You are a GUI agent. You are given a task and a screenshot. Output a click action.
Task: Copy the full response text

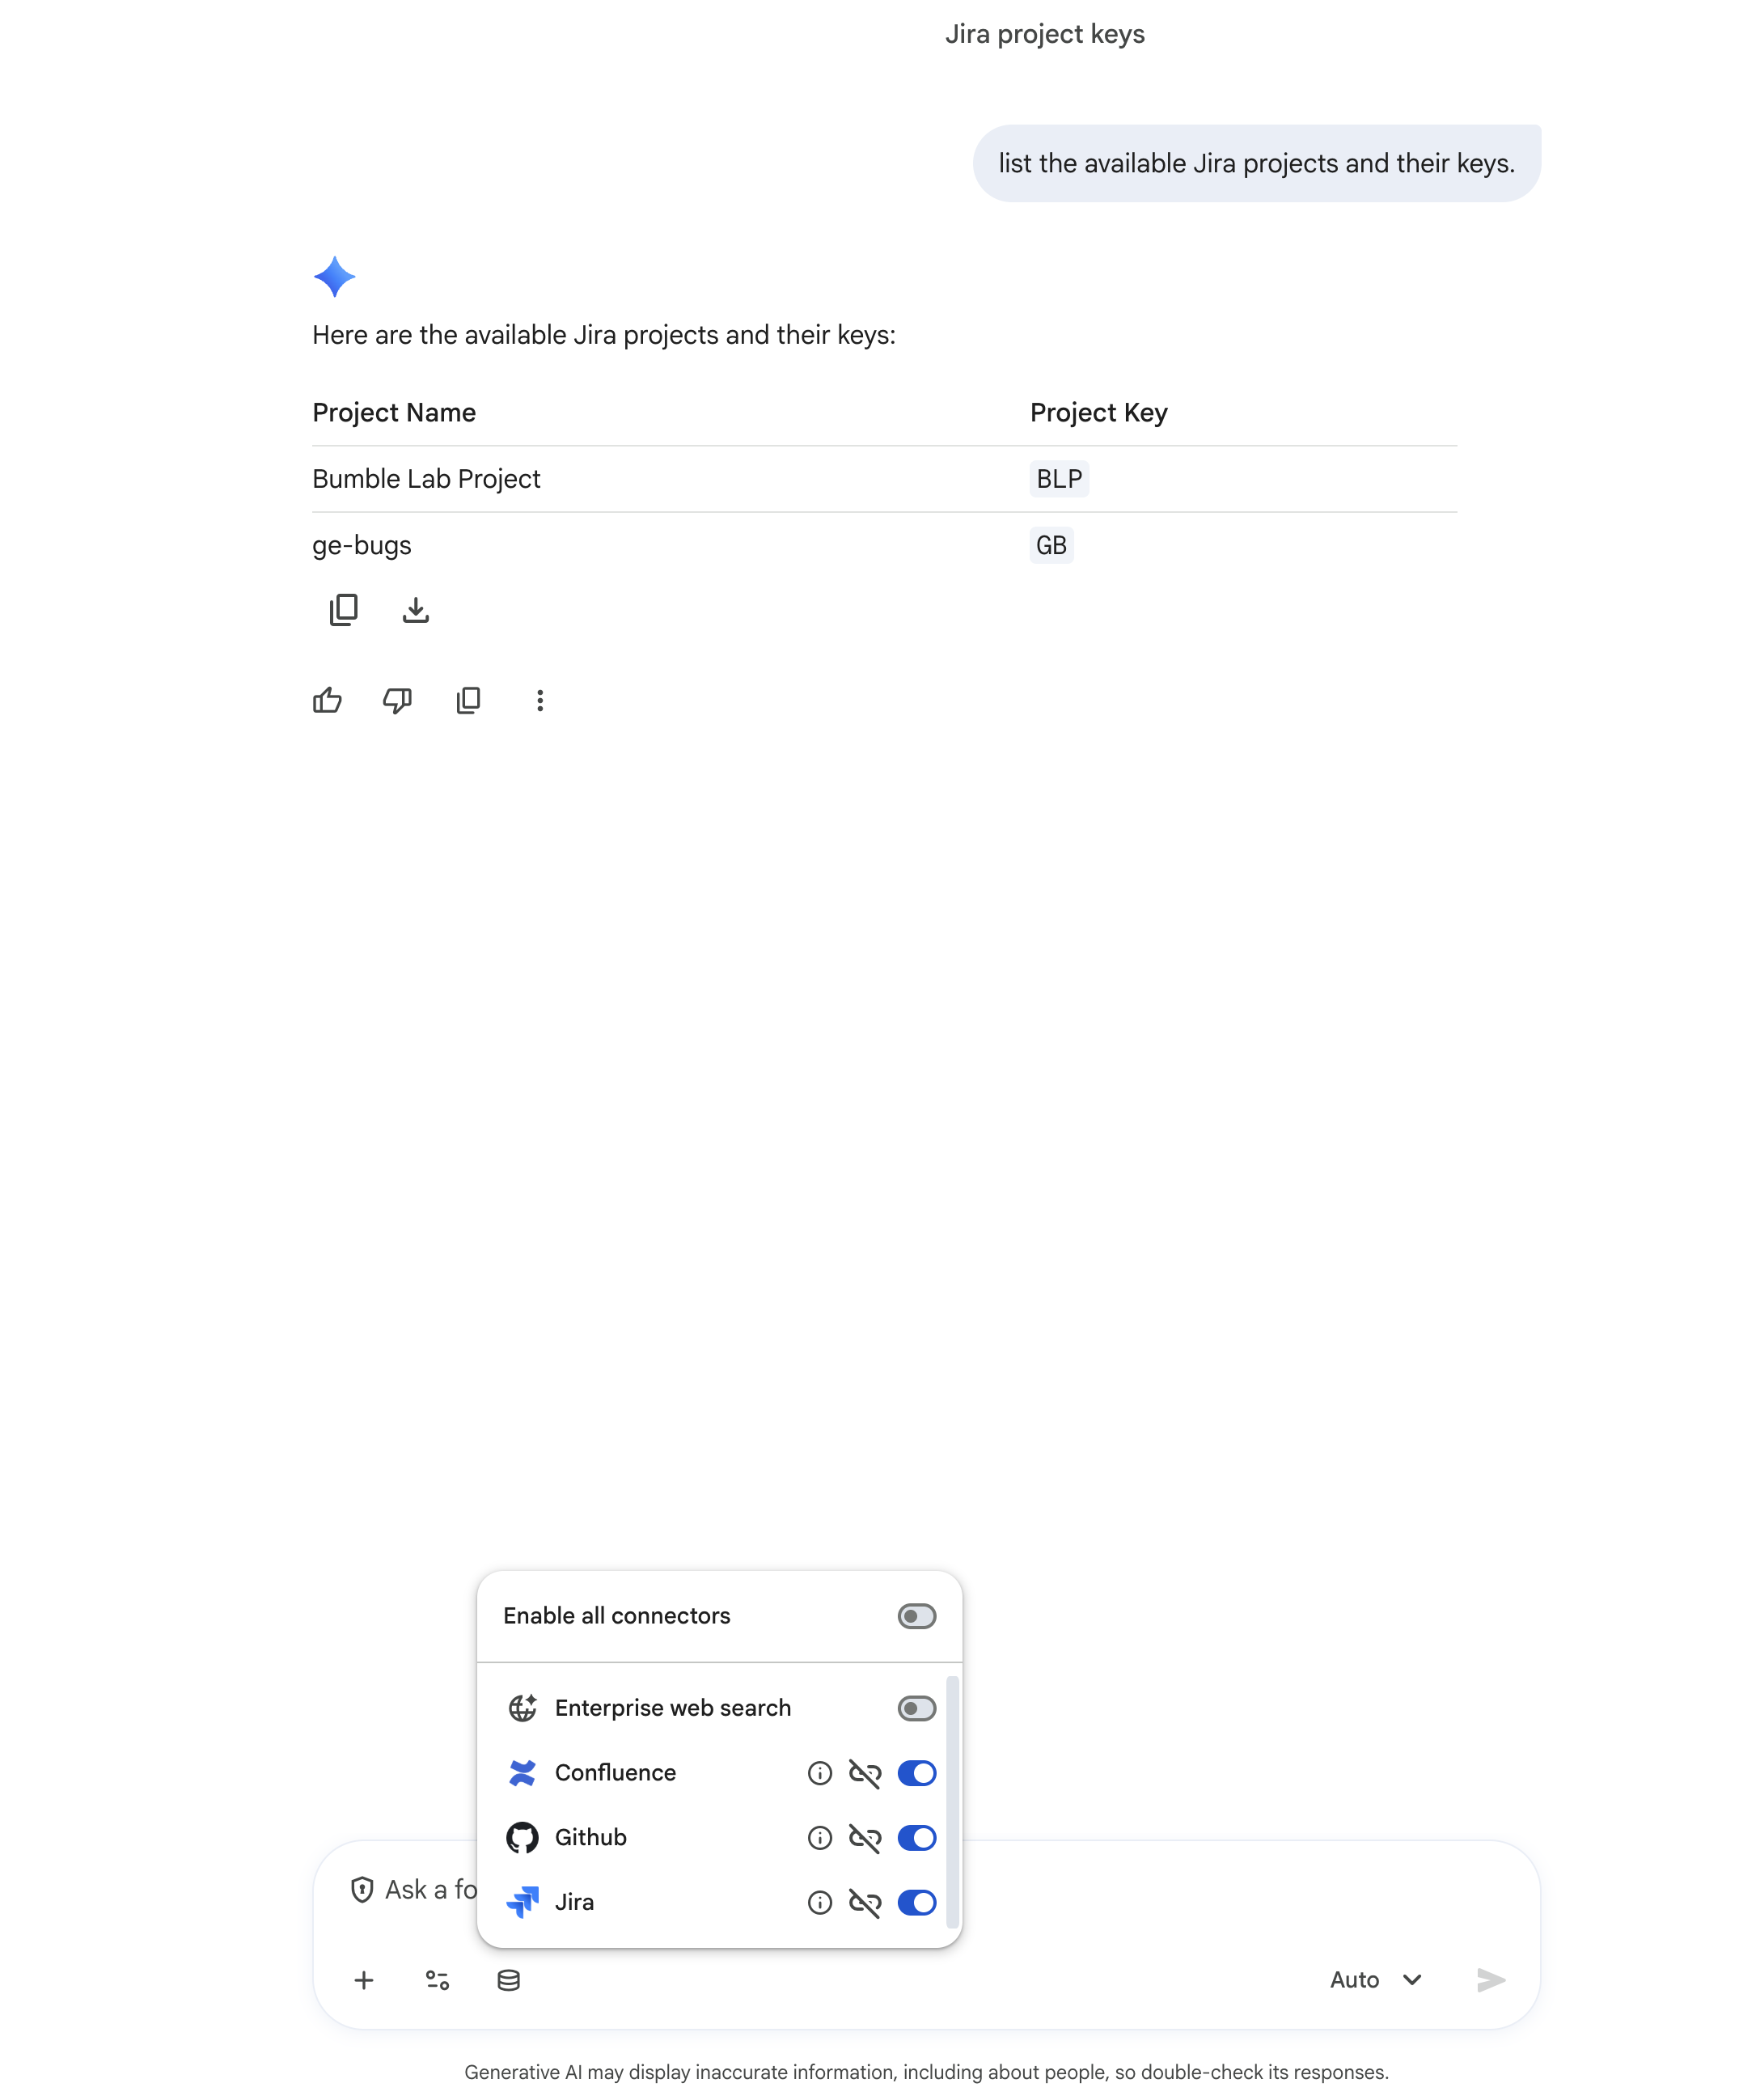coord(468,700)
